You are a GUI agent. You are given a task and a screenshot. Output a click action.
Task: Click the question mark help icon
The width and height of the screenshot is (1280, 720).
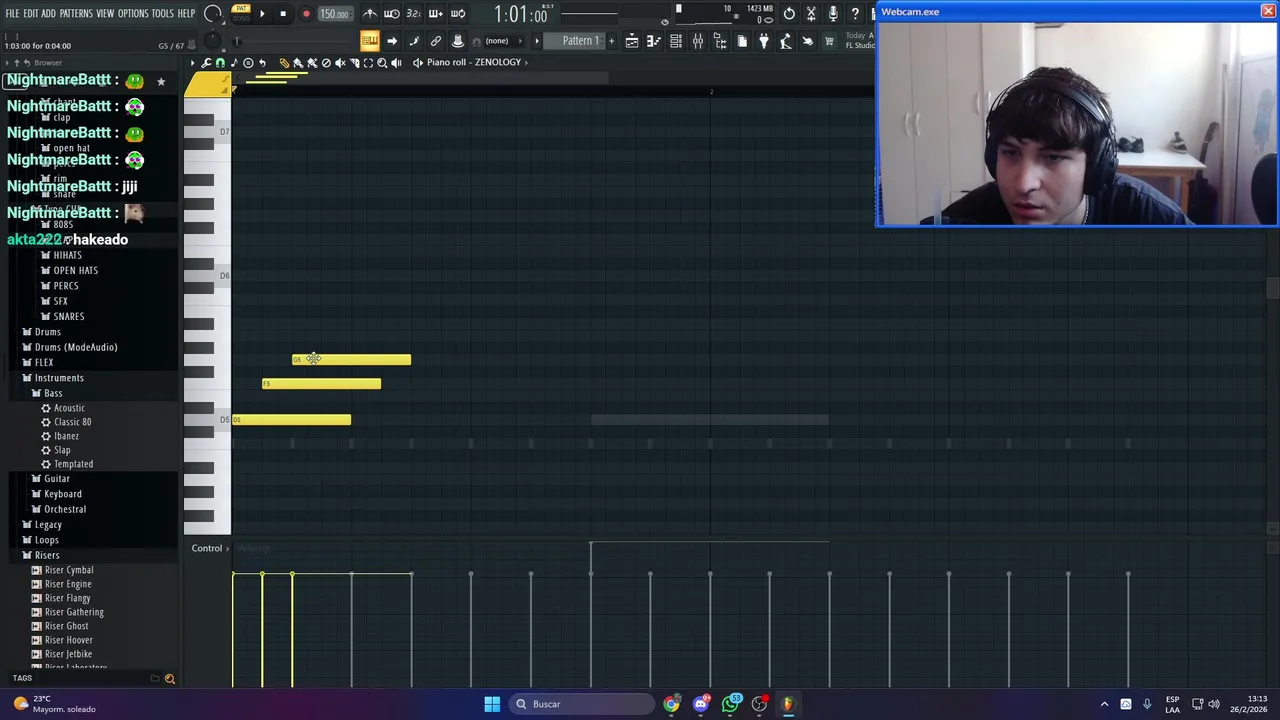pyautogui.click(x=855, y=13)
